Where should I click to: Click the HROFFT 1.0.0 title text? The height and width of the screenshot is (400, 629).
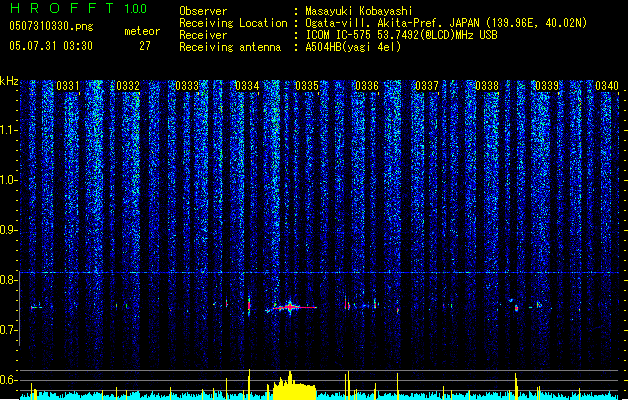pyautogui.click(x=79, y=8)
